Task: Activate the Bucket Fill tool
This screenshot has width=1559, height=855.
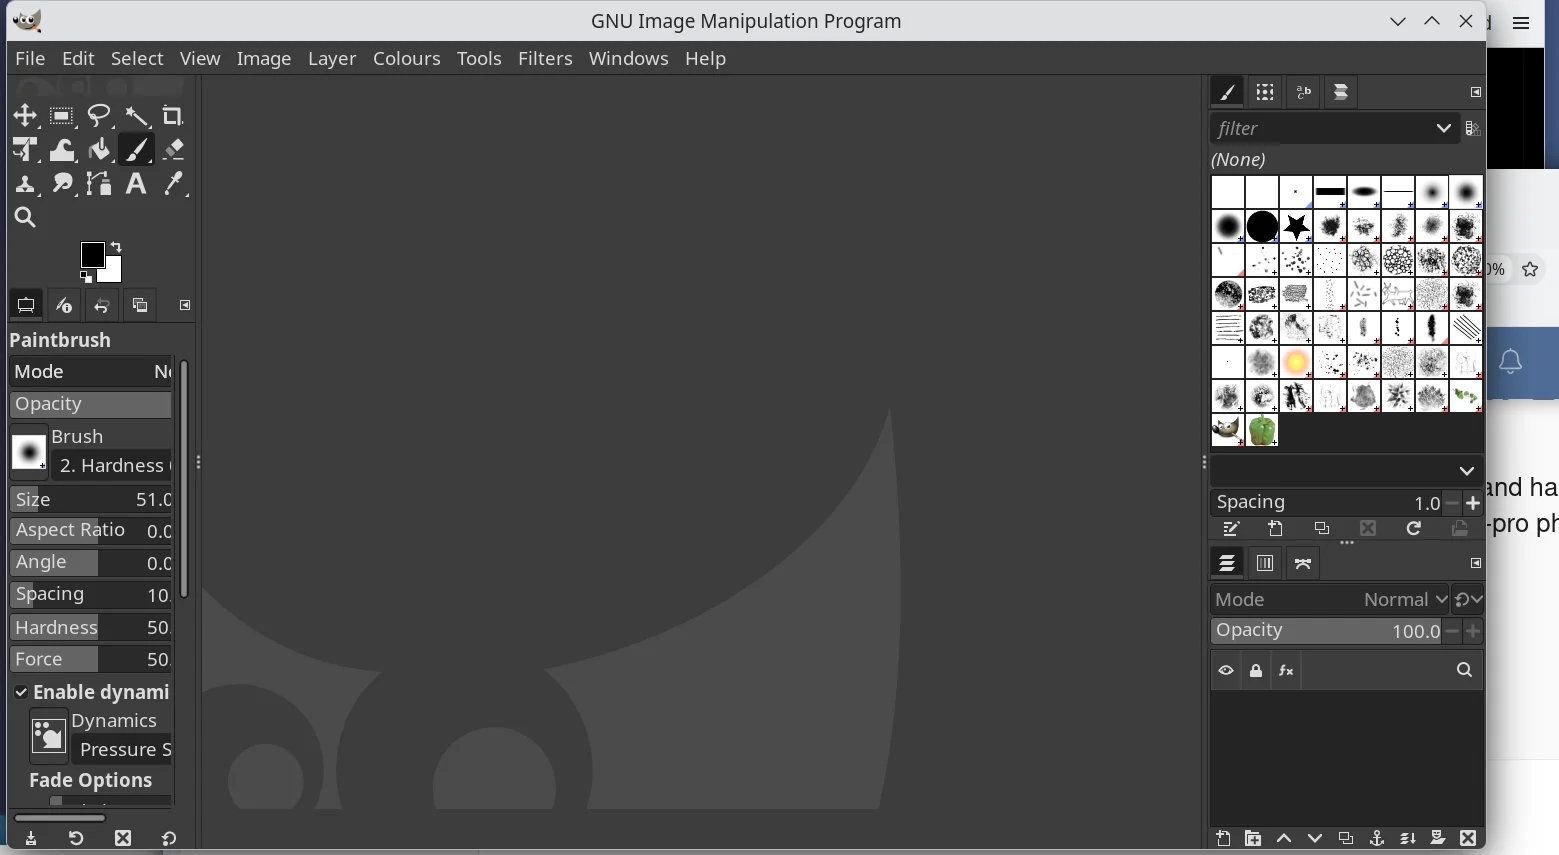Action: pyautogui.click(x=99, y=150)
